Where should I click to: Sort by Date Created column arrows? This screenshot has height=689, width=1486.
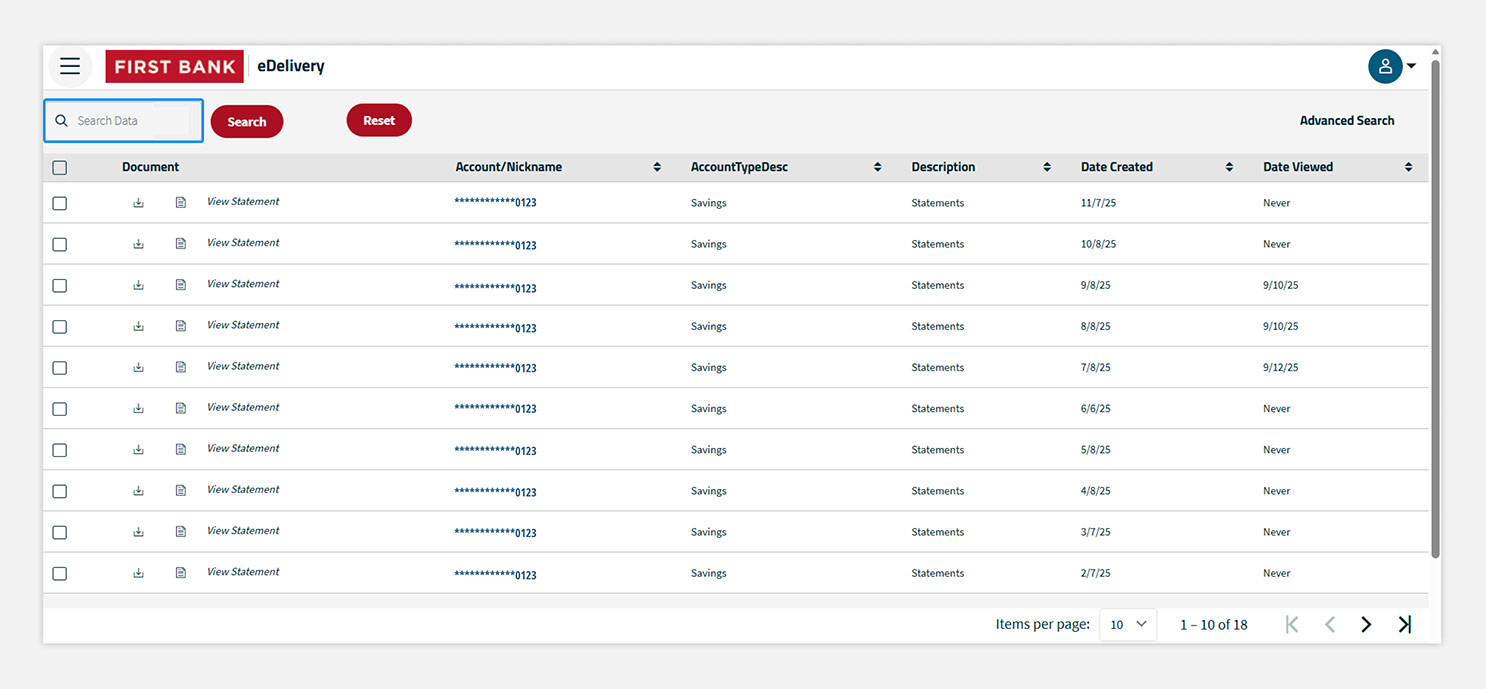click(1229, 167)
